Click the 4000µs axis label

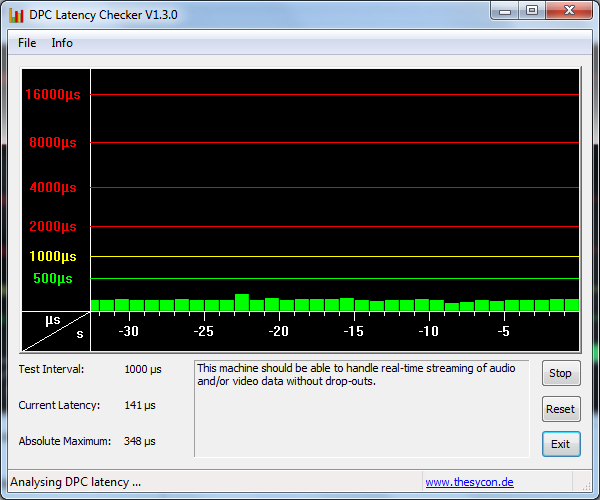pos(53,187)
